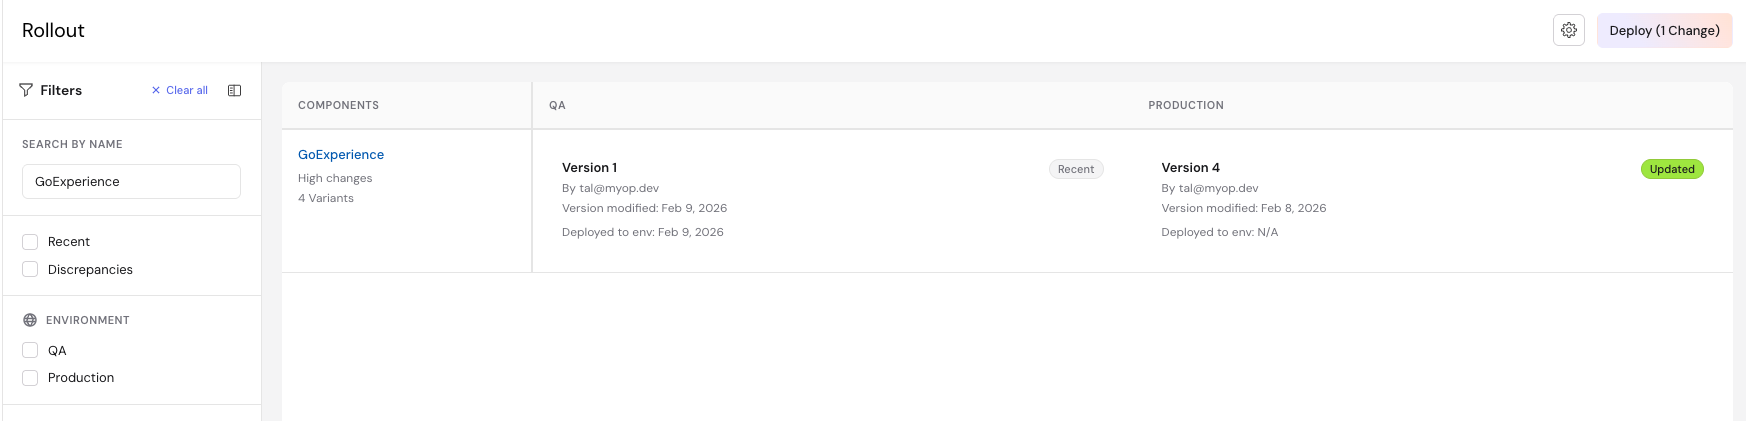1746x421 pixels.
Task: Collapse the filters sidebar panel icon
Action: coord(234,90)
